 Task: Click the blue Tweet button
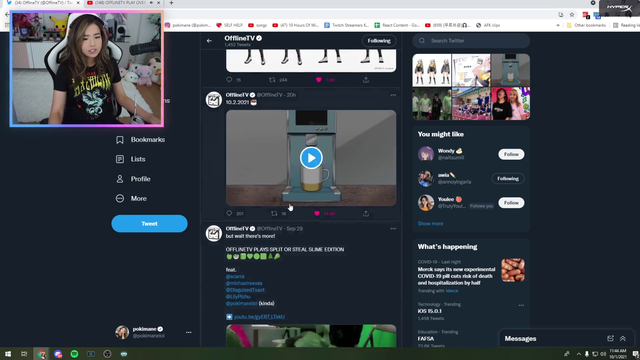(149, 224)
